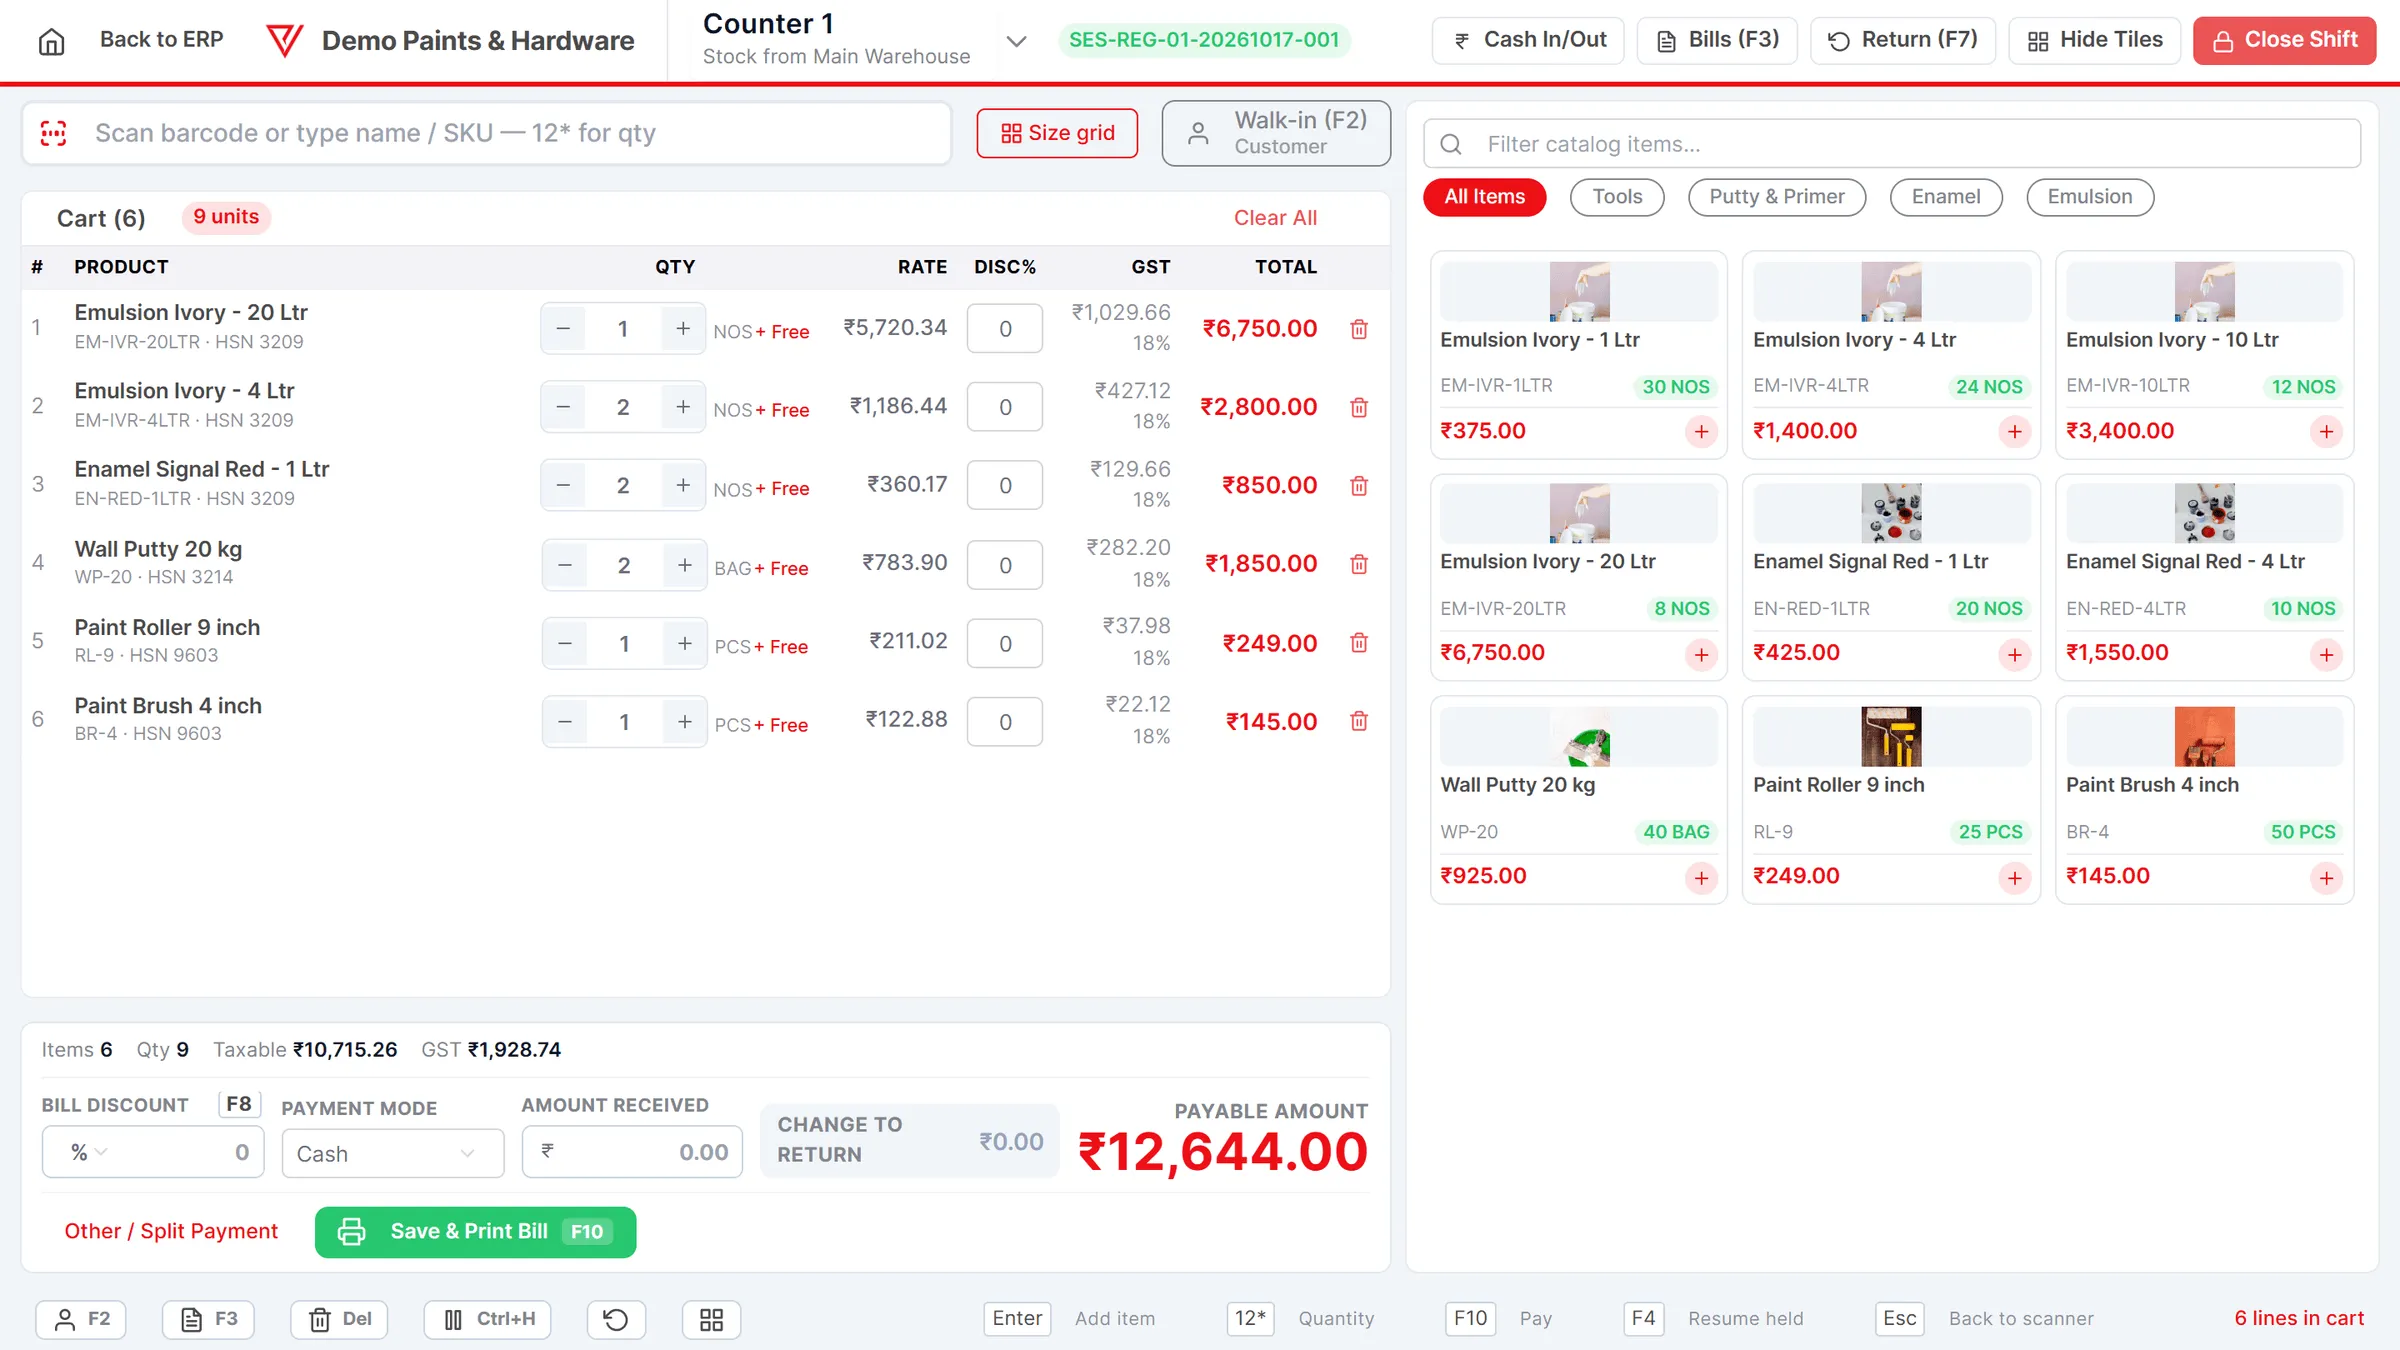Viewport: 2400px width, 1350px height.
Task: Add Enamel Signal Red 4 Ltr tile
Action: pyautogui.click(x=2326, y=654)
